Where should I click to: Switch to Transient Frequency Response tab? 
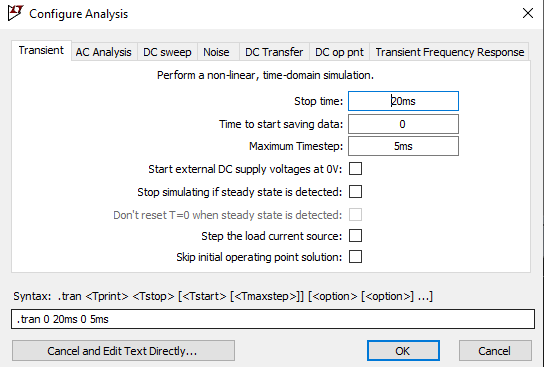coord(450,52)
